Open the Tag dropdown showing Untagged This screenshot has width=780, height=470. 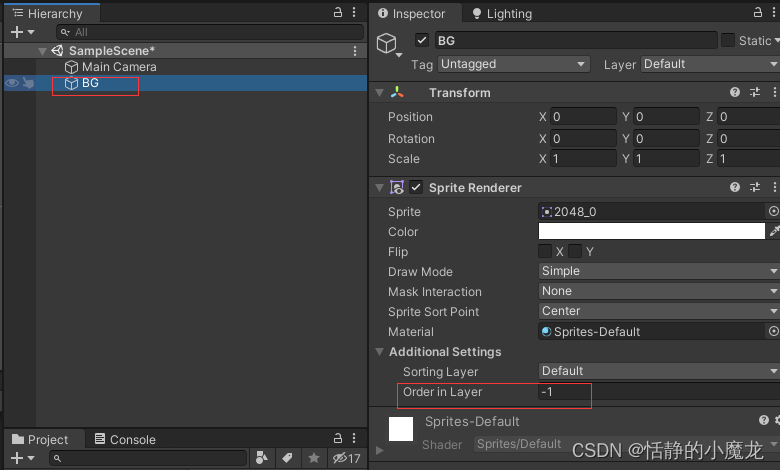513,64
